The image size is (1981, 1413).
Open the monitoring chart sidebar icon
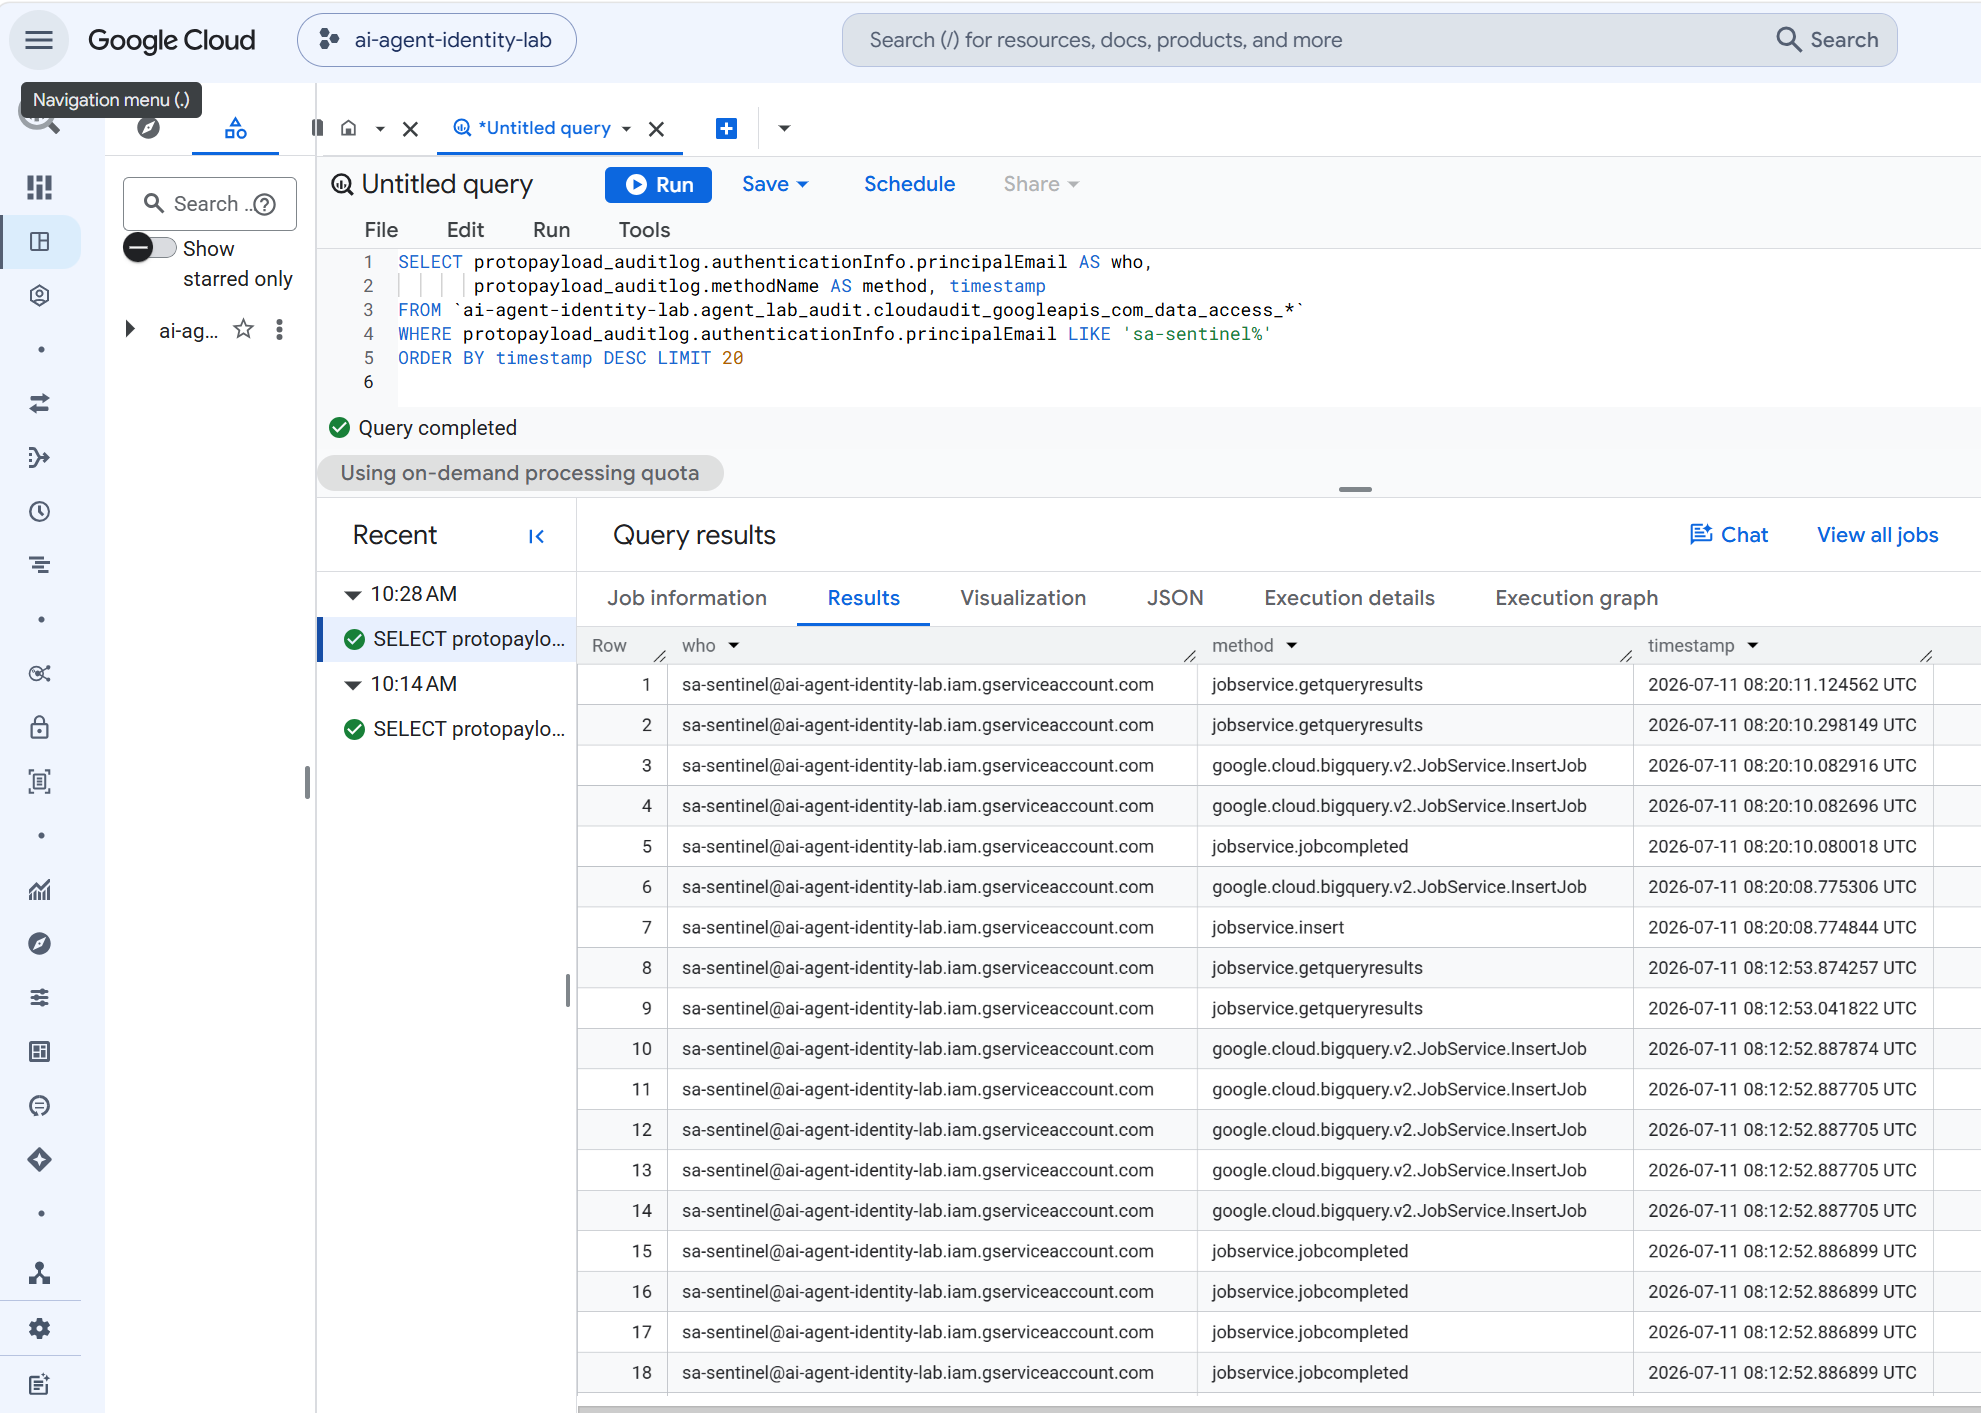click(40, 889)
